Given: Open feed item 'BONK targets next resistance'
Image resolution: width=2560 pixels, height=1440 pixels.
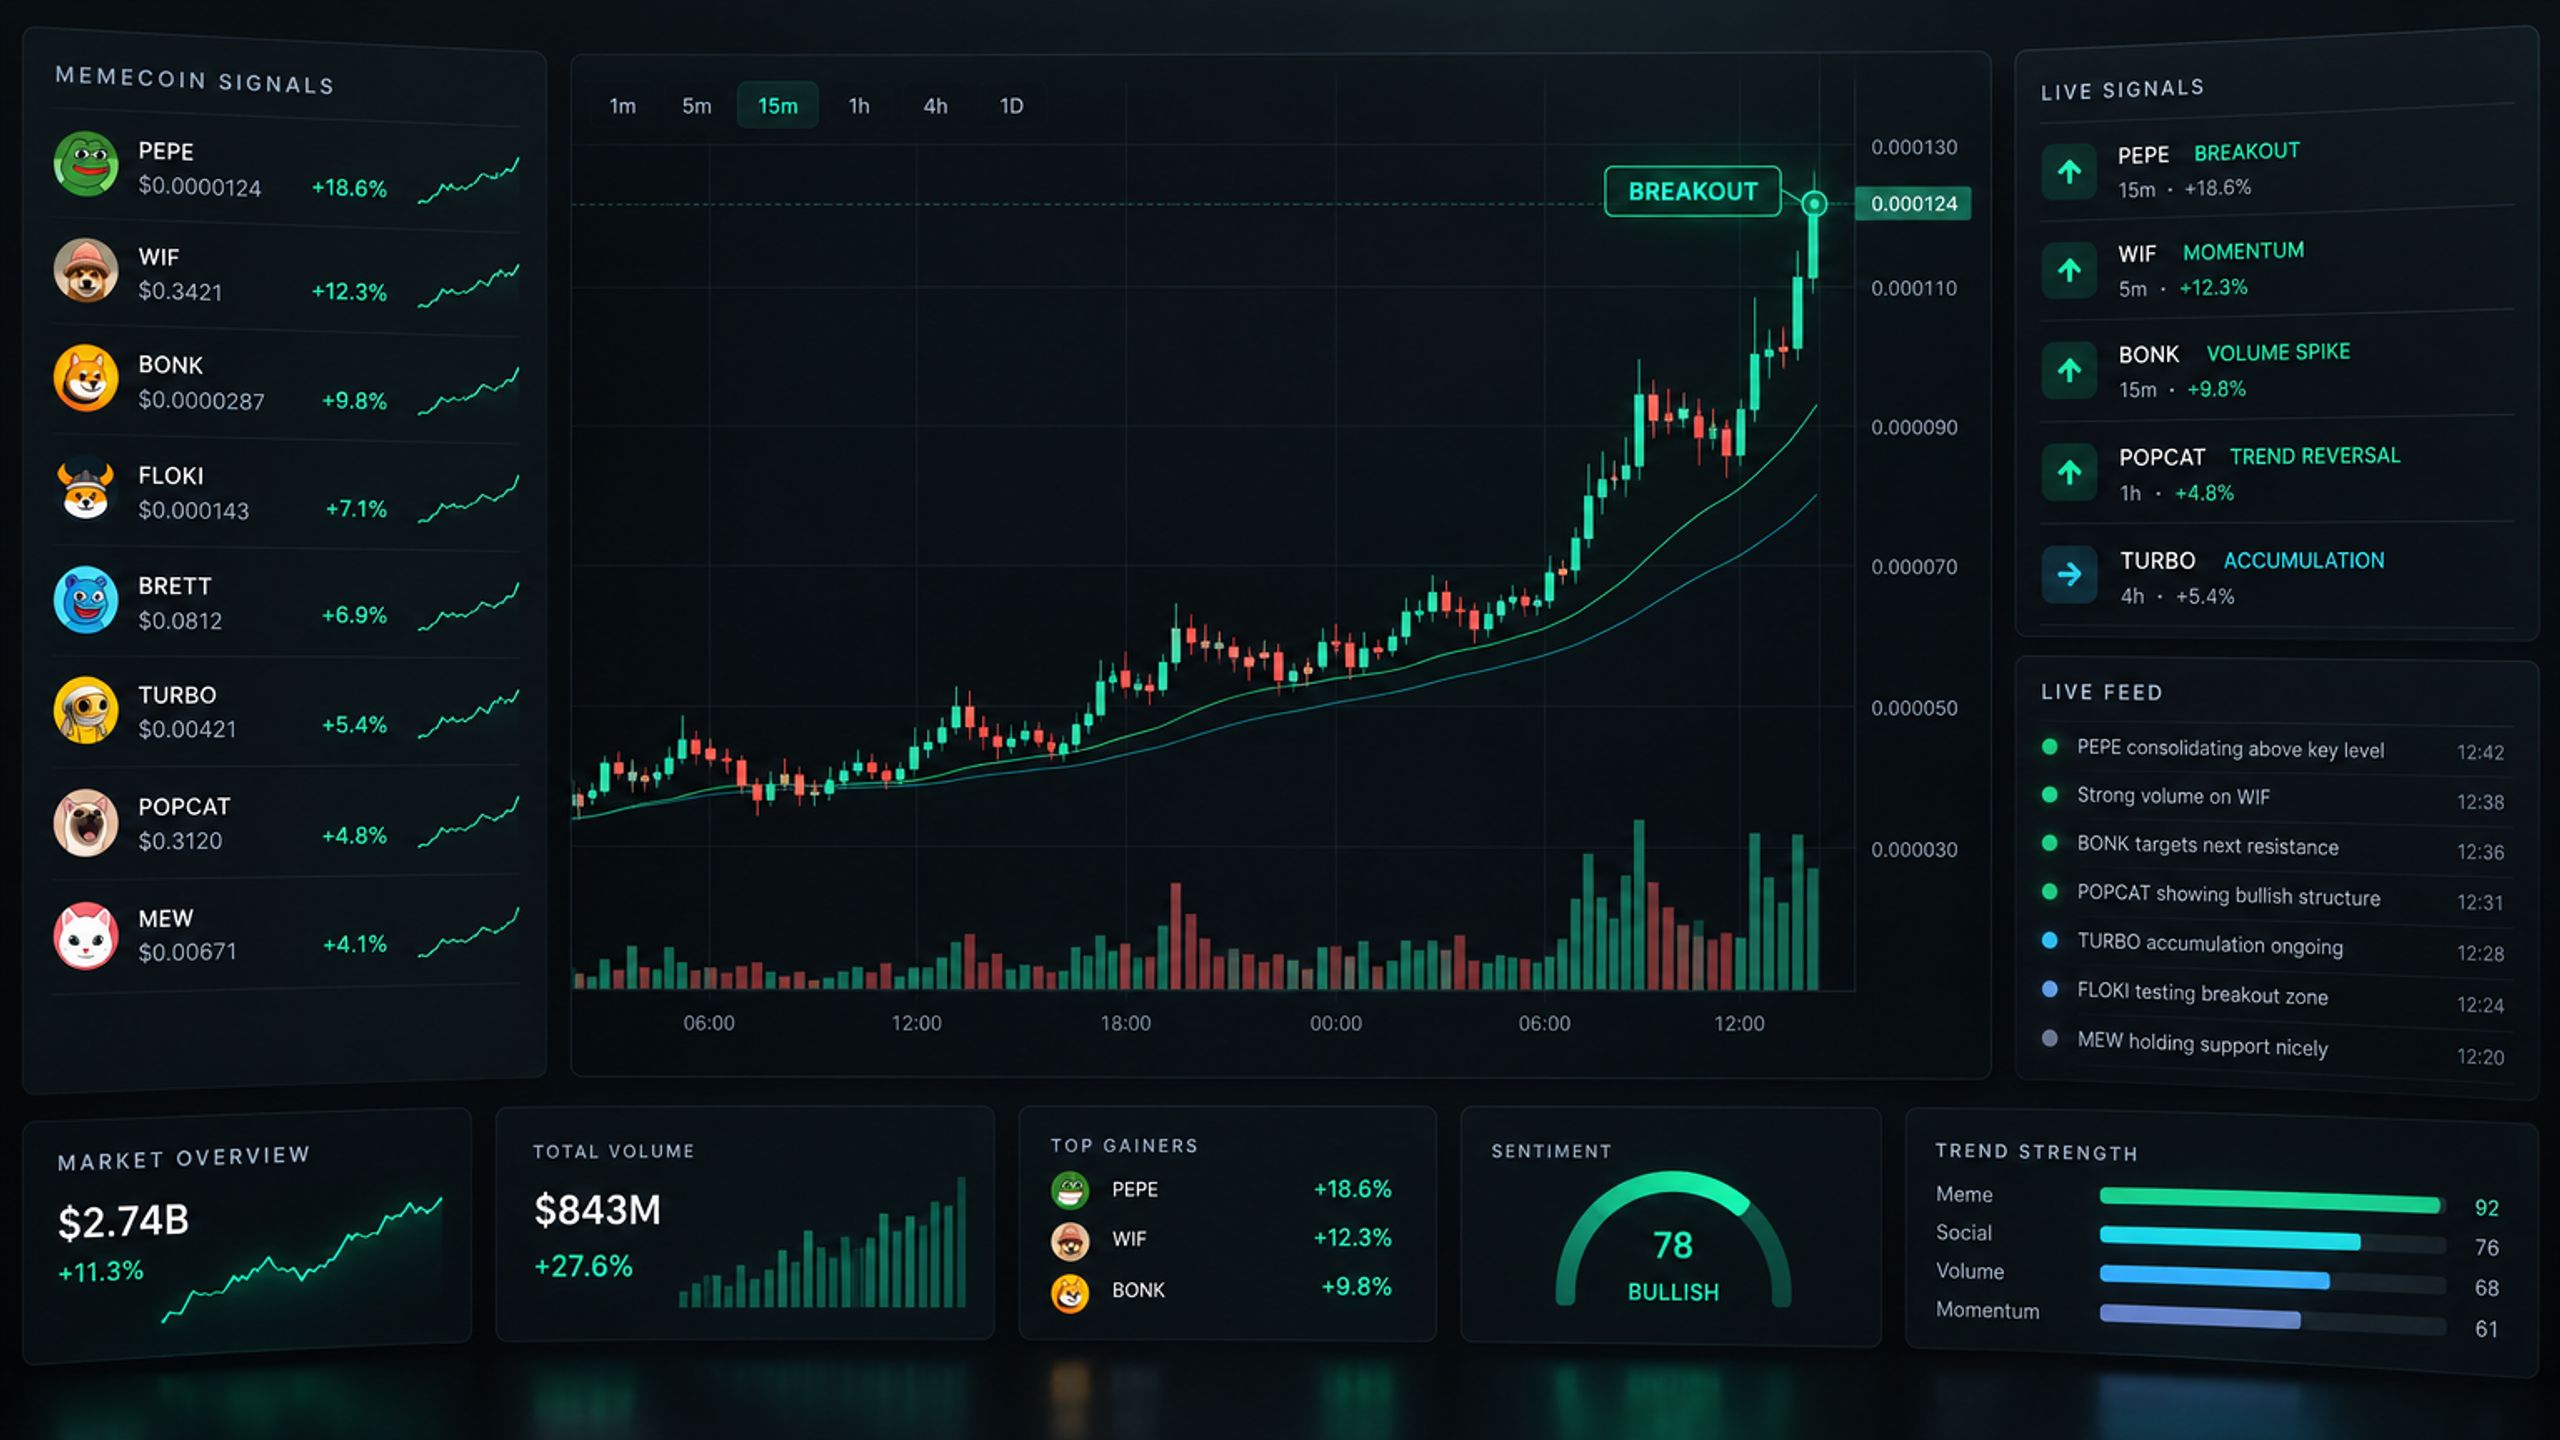Looking at the screenshot, I should tap(2276, 847).
